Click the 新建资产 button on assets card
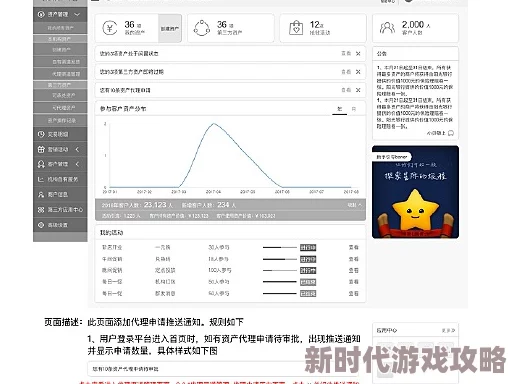 click(x=170, y=29)
